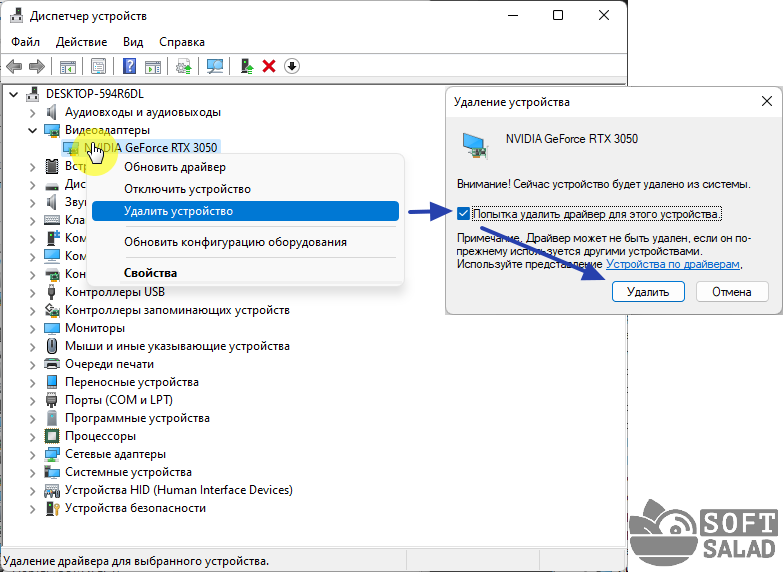This screenshot has width=783, height=572.
Task: Open 'Устройства по драйверам' link
Action: tap(673, 264)
